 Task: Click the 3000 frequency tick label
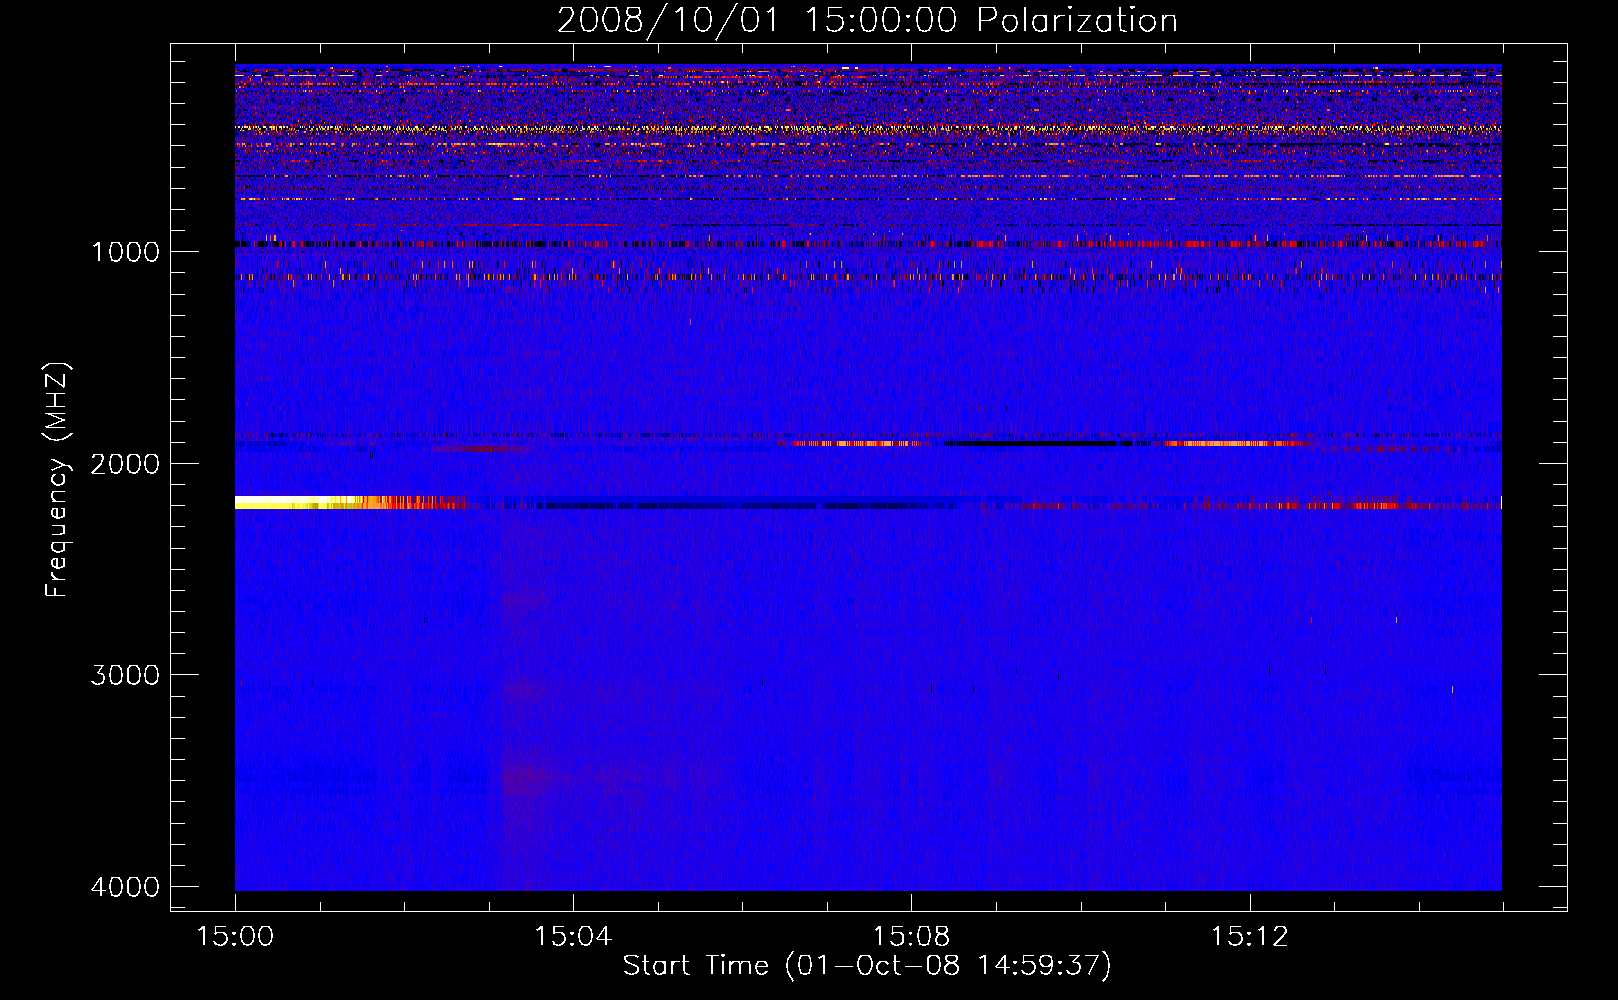click(125, 675)
